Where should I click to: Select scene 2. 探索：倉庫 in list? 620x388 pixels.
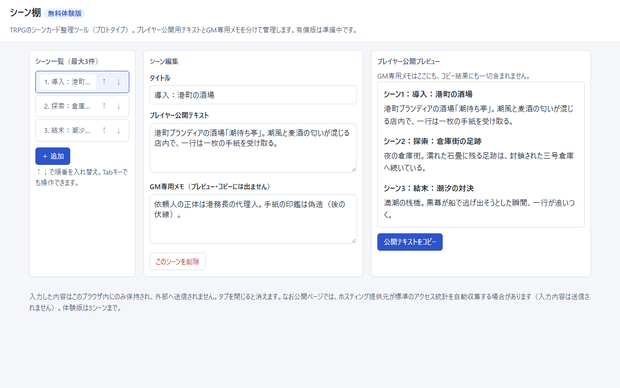pyautogui.click(x=67, y=106)
